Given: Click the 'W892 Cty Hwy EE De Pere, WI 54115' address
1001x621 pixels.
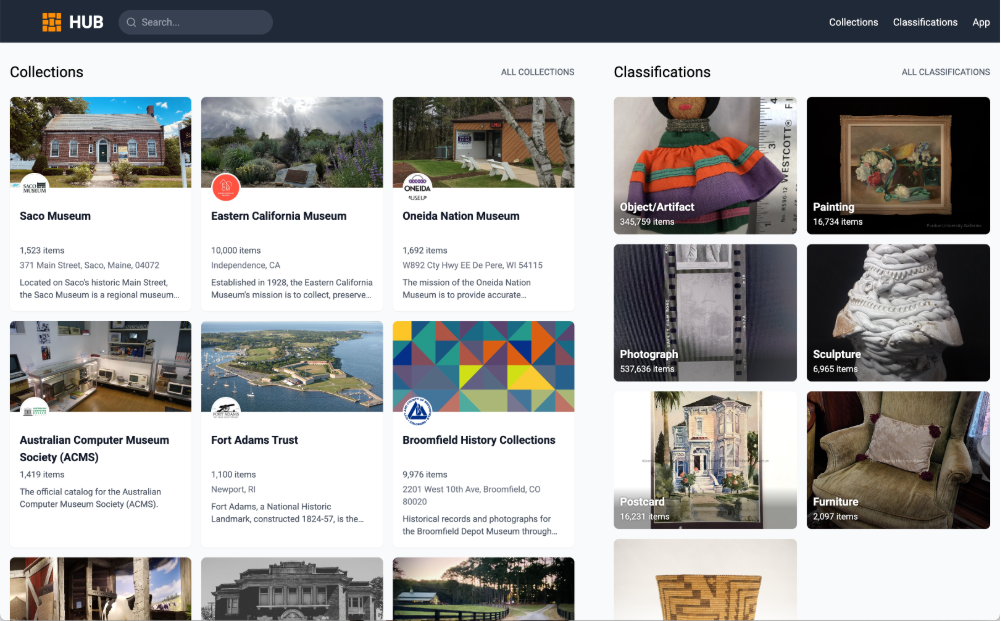Looking at the screenshot, I should coord(472,265).
